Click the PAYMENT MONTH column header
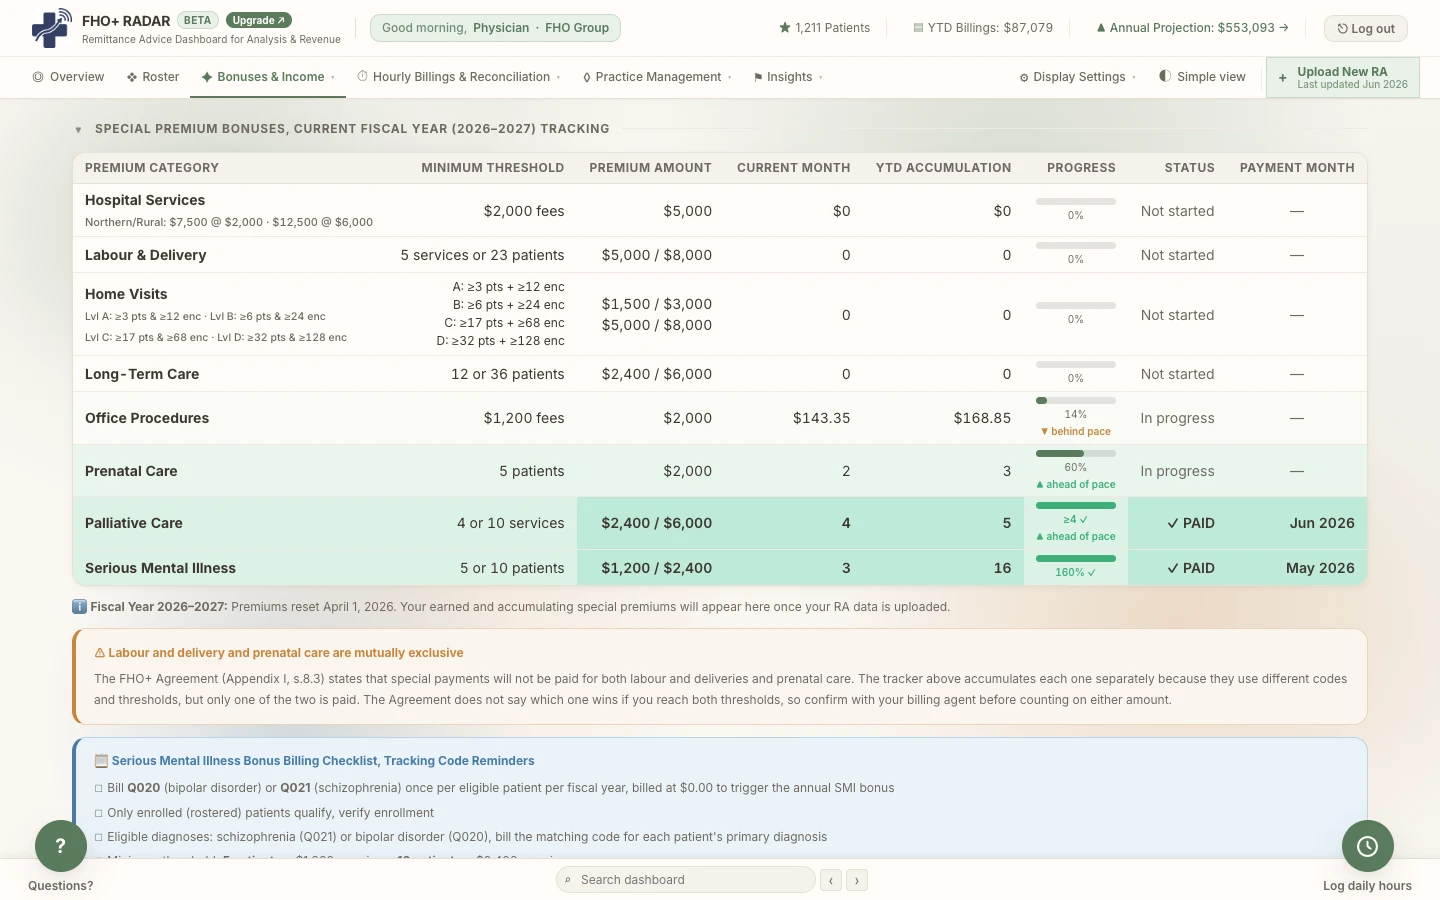Screen dimensions: 1440x900 1297,168
